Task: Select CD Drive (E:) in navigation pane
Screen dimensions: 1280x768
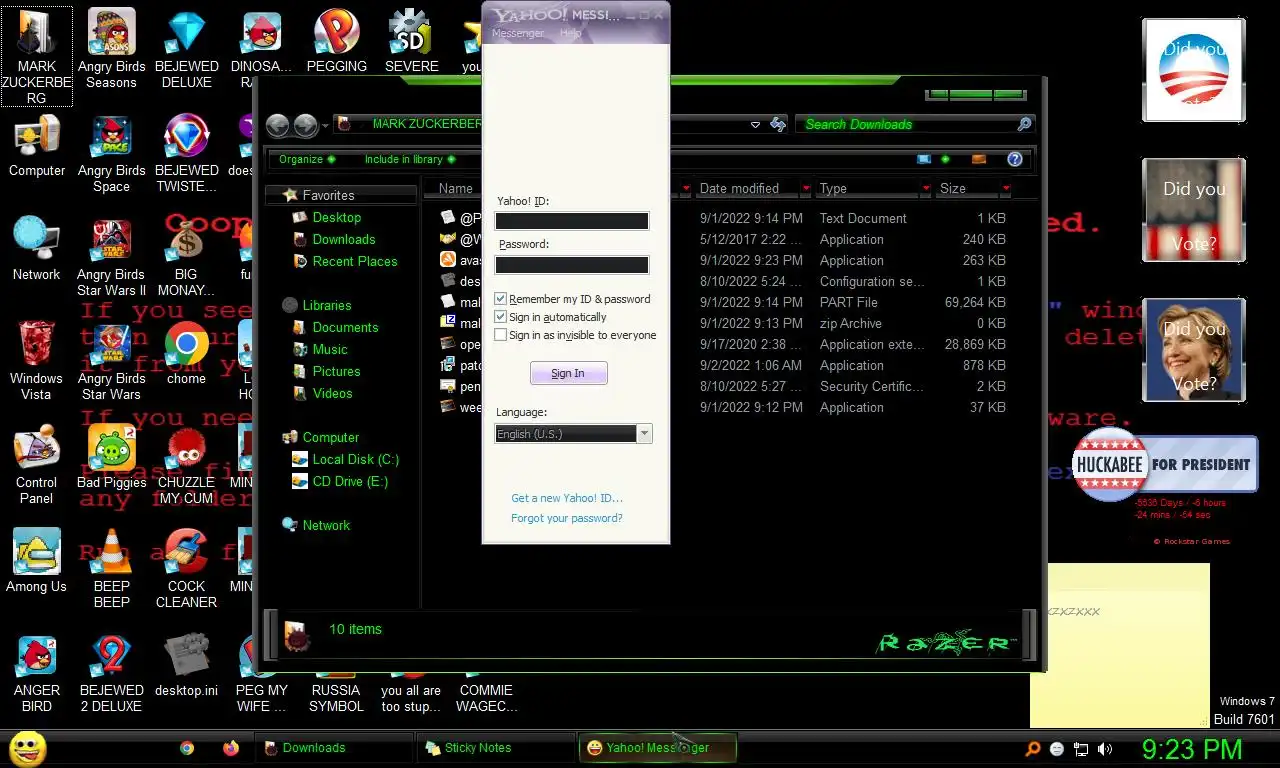Action: click(x=350, y=481)
